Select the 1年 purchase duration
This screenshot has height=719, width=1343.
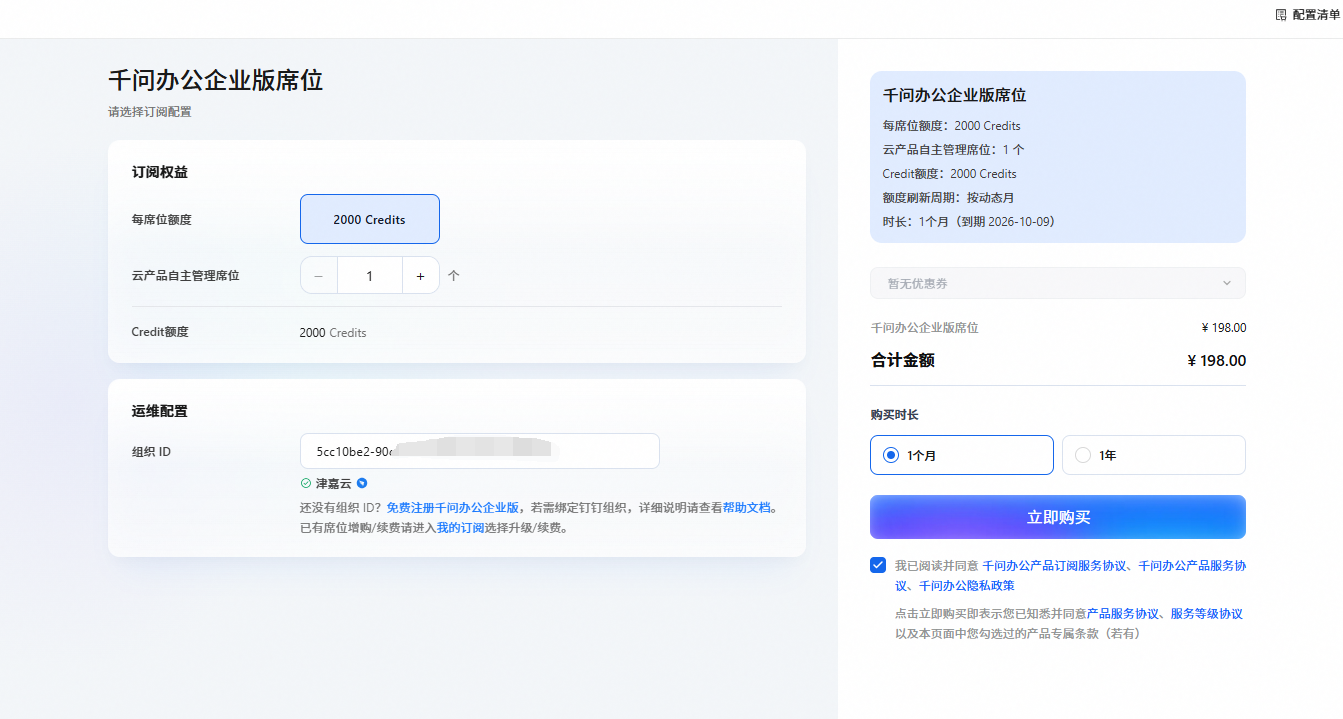pos(1154,455)
